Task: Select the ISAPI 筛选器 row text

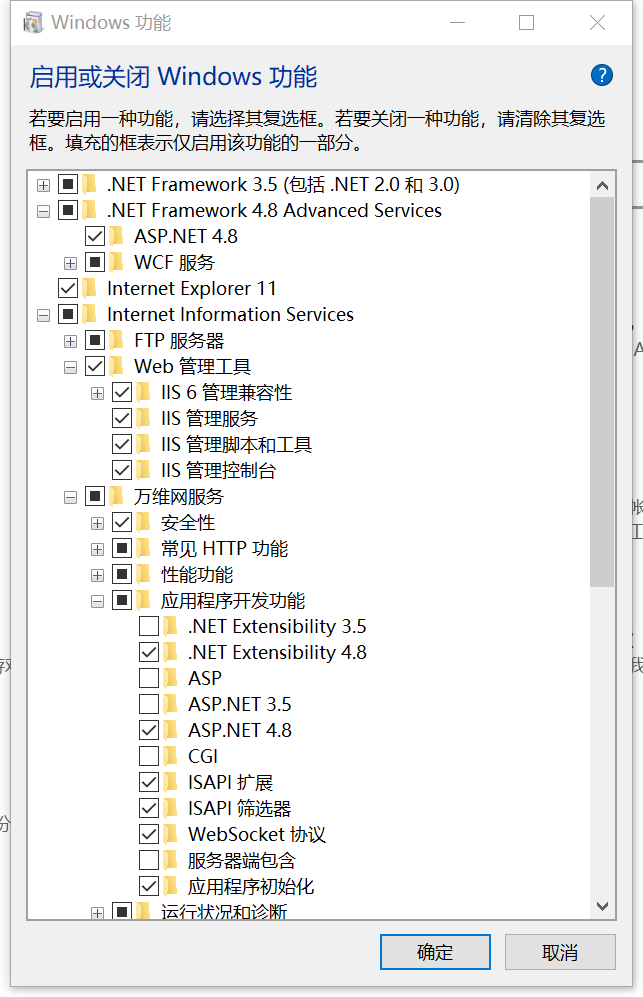Action: [239, 808]
